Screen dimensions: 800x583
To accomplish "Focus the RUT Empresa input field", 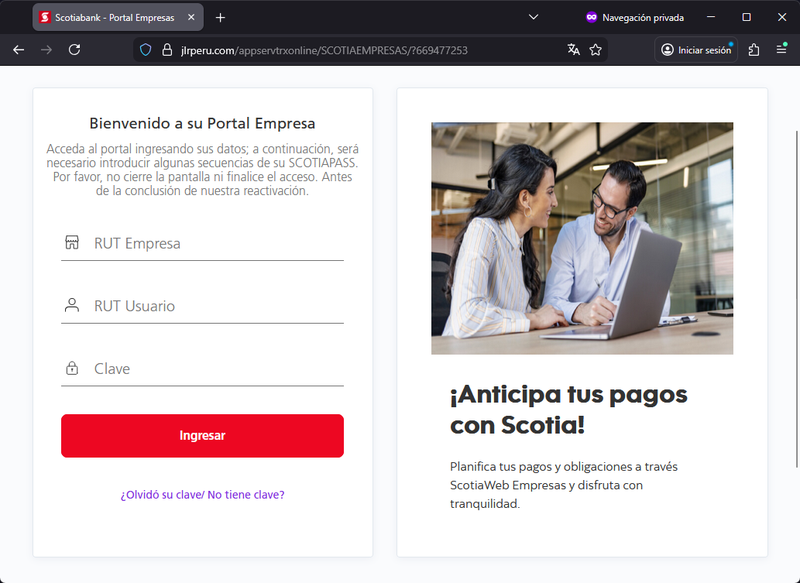I will [215, 243].
